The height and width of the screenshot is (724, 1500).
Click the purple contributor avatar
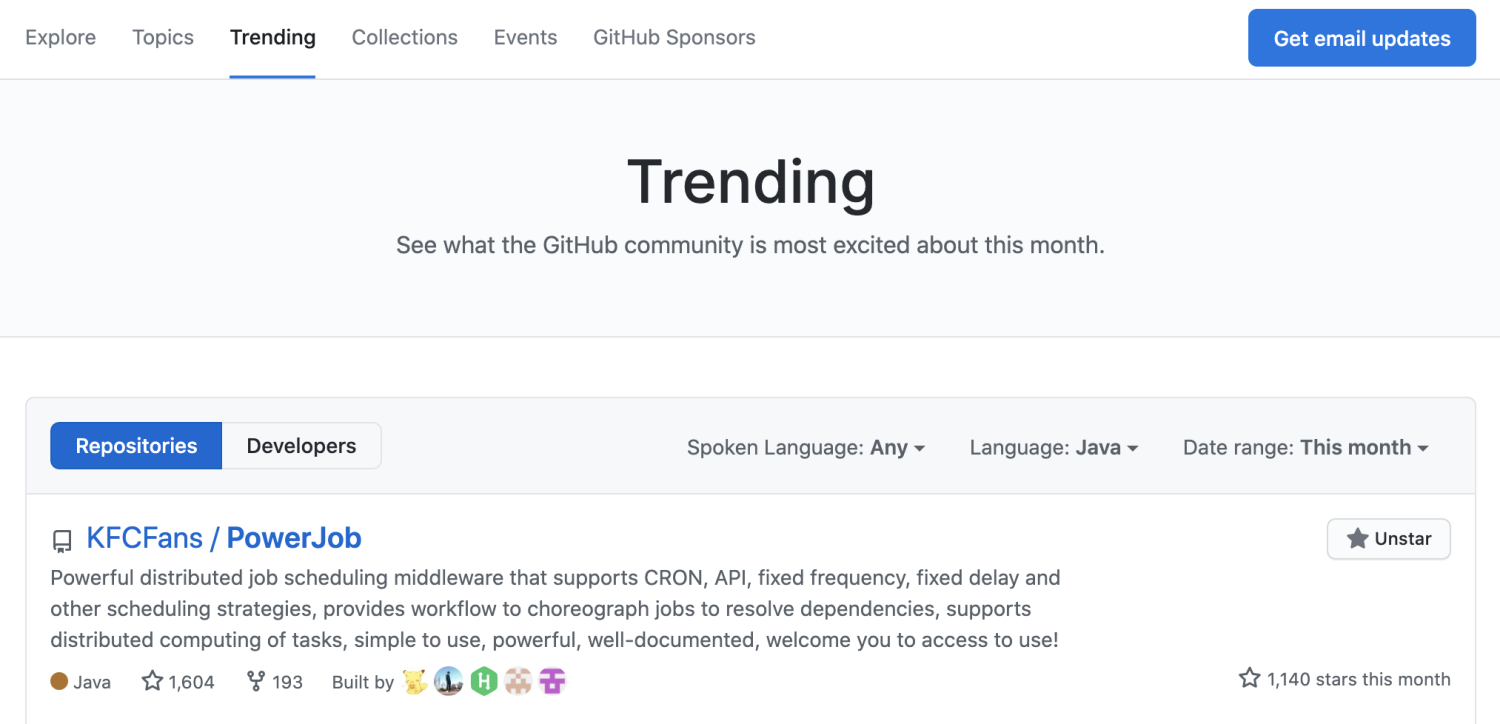click(553, 682)
